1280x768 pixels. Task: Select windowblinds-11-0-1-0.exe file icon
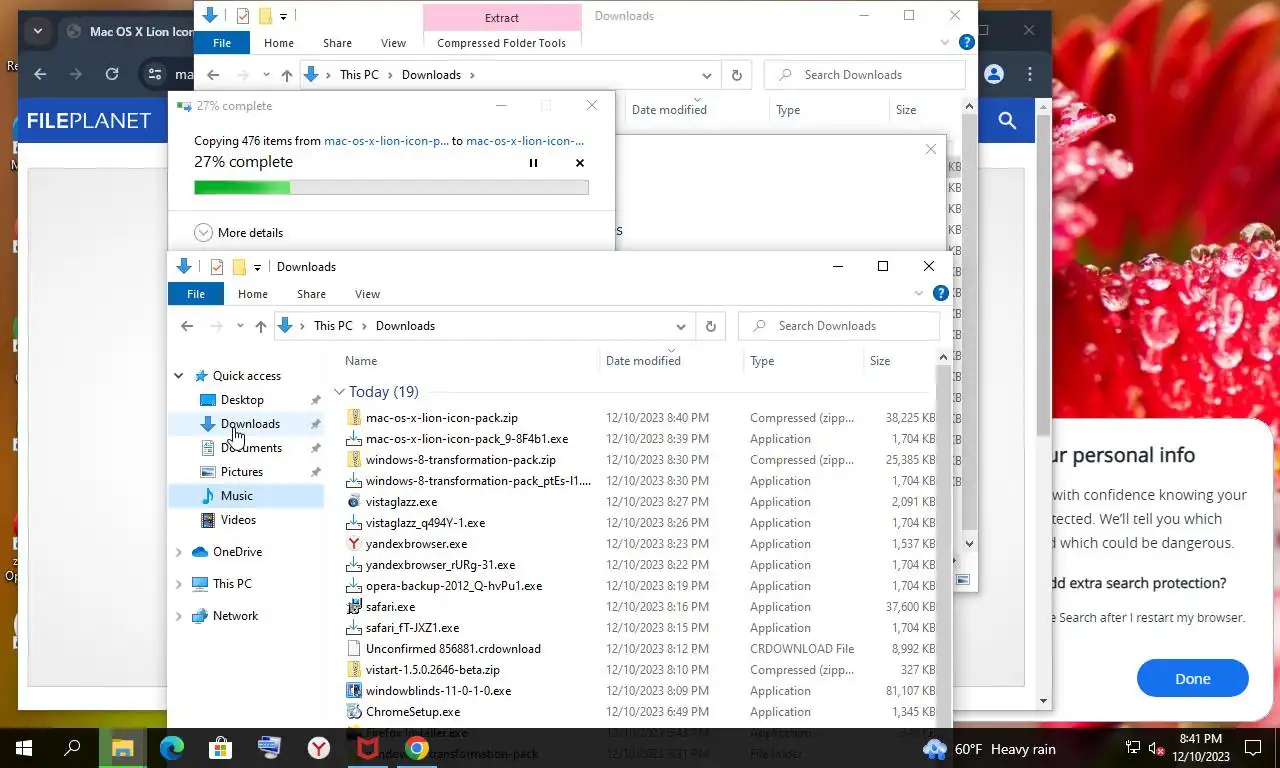tap(354, 691)
